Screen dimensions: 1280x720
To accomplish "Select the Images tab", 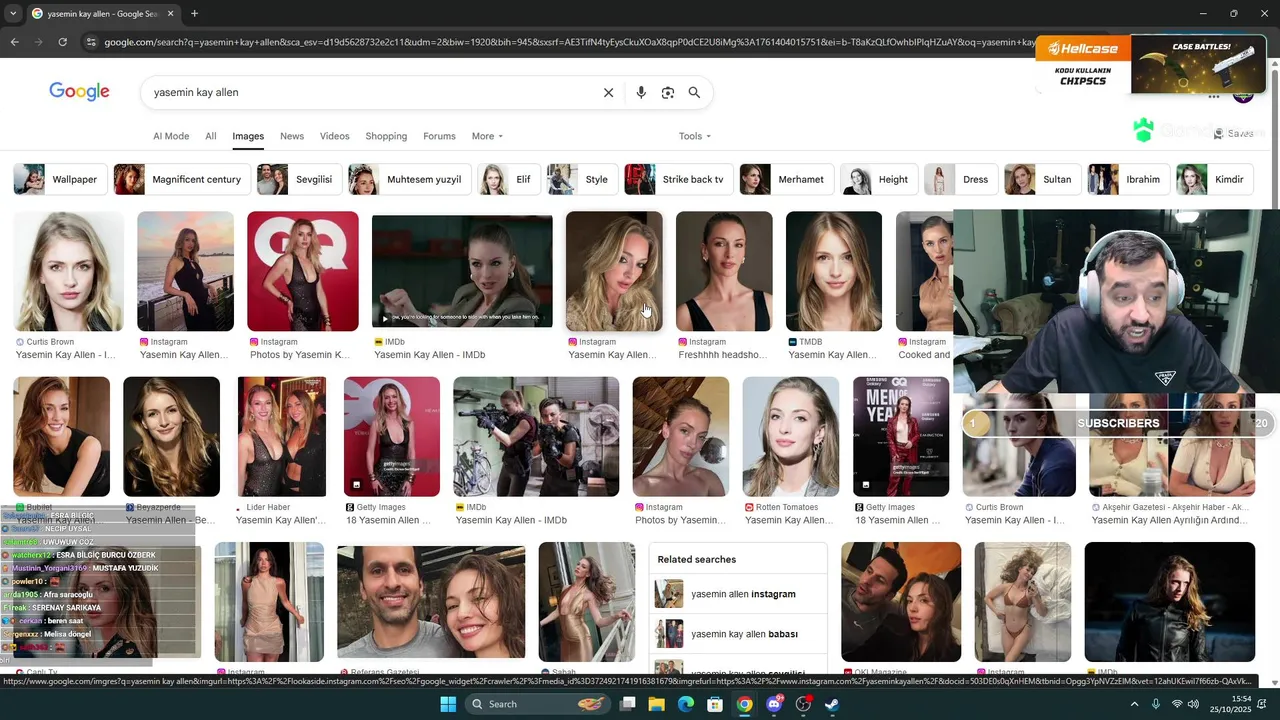I will (x=248, y=136).
